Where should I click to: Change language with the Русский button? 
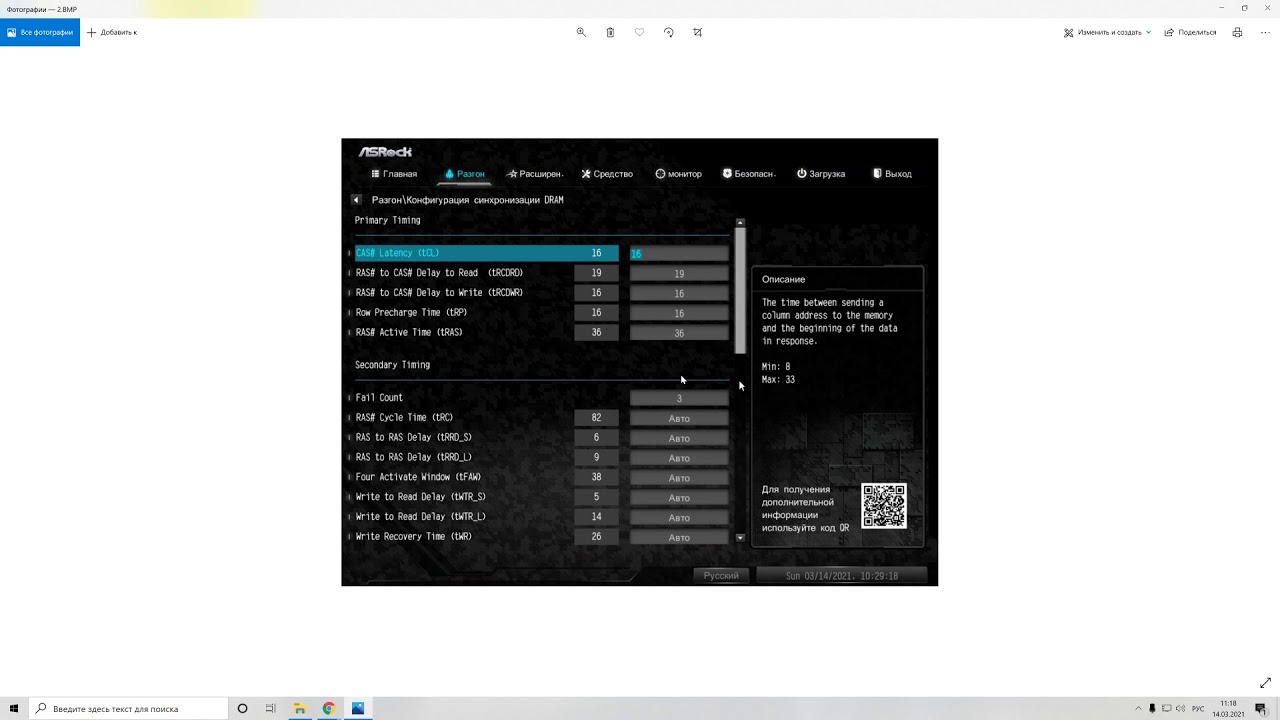pos(721,576)
